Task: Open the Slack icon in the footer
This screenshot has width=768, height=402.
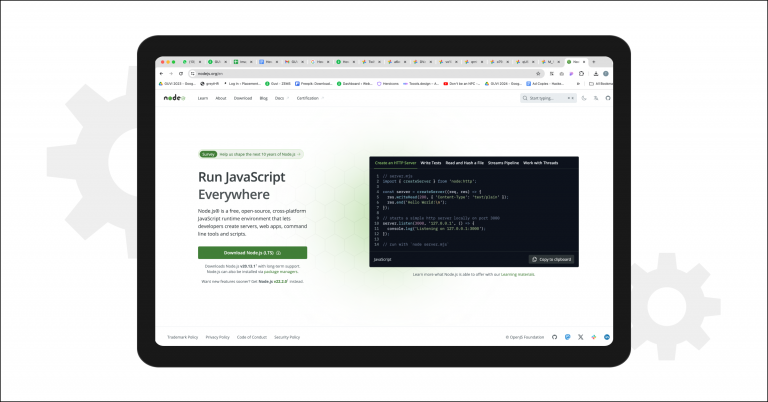Action: click(x=594, y=337)
